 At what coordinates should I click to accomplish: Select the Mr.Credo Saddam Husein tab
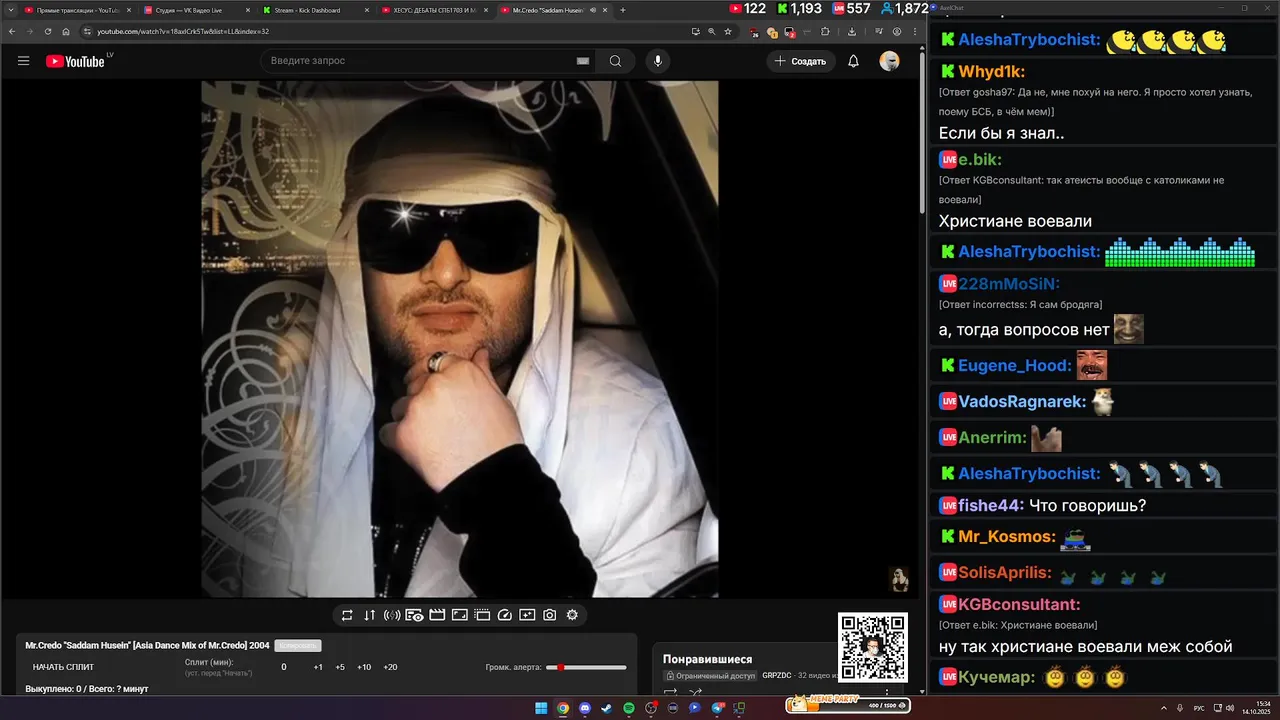coord(554,10)
